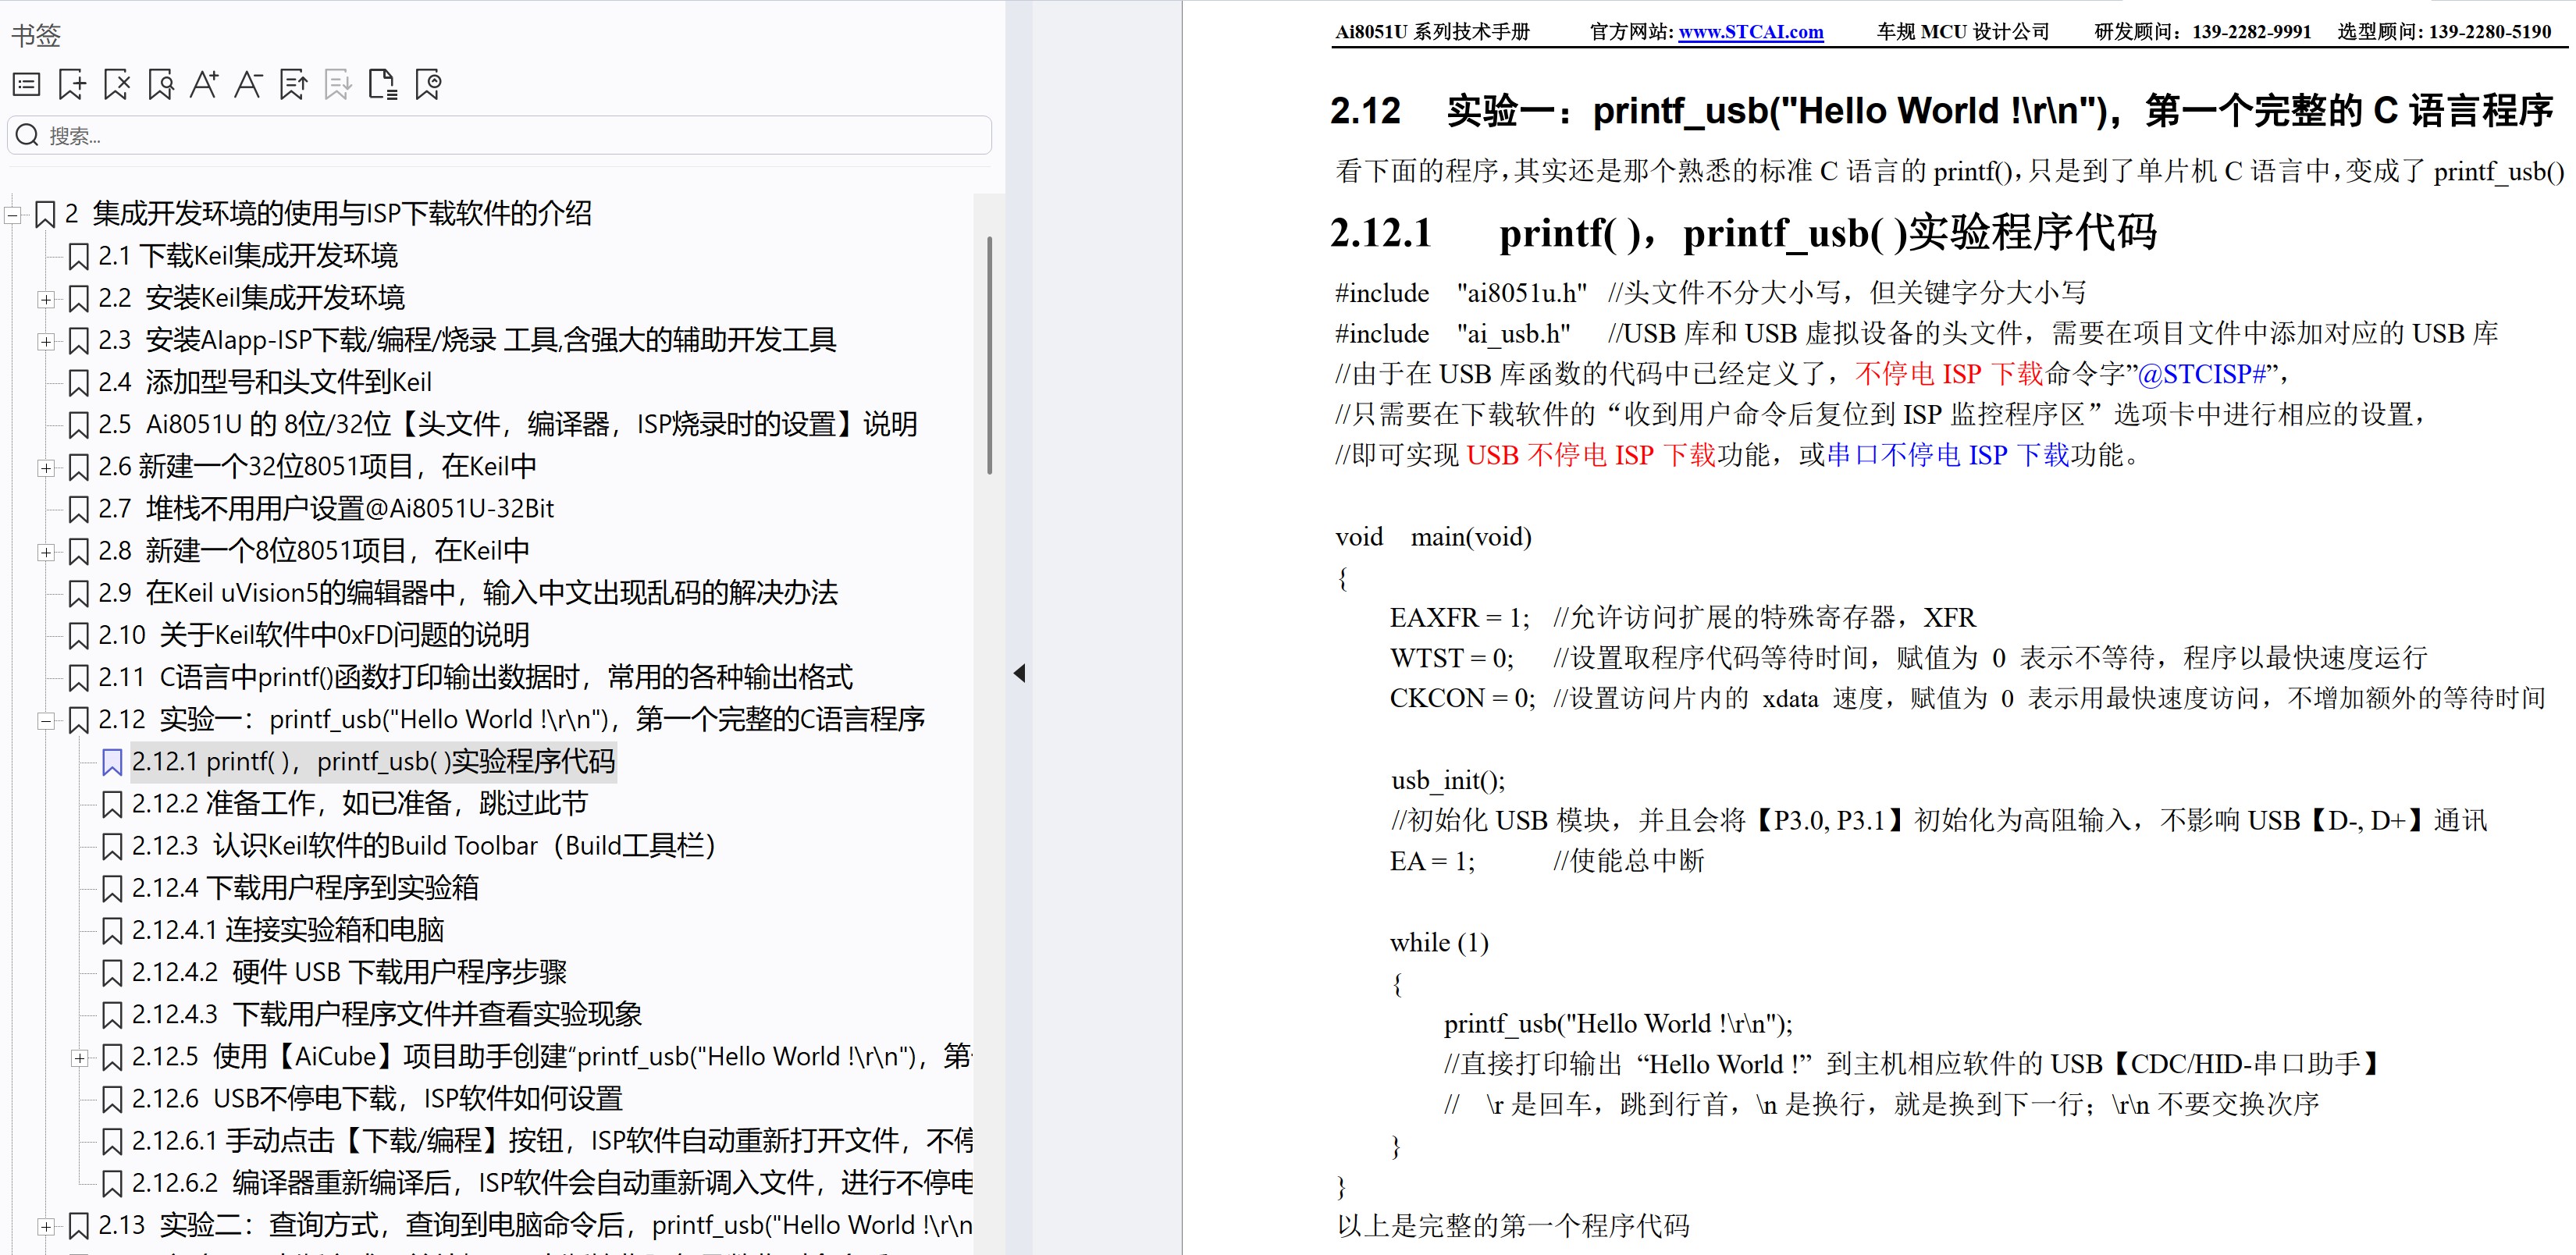
Task: Click the 搜索 bookmark search field
Action: tap(500, 135)
